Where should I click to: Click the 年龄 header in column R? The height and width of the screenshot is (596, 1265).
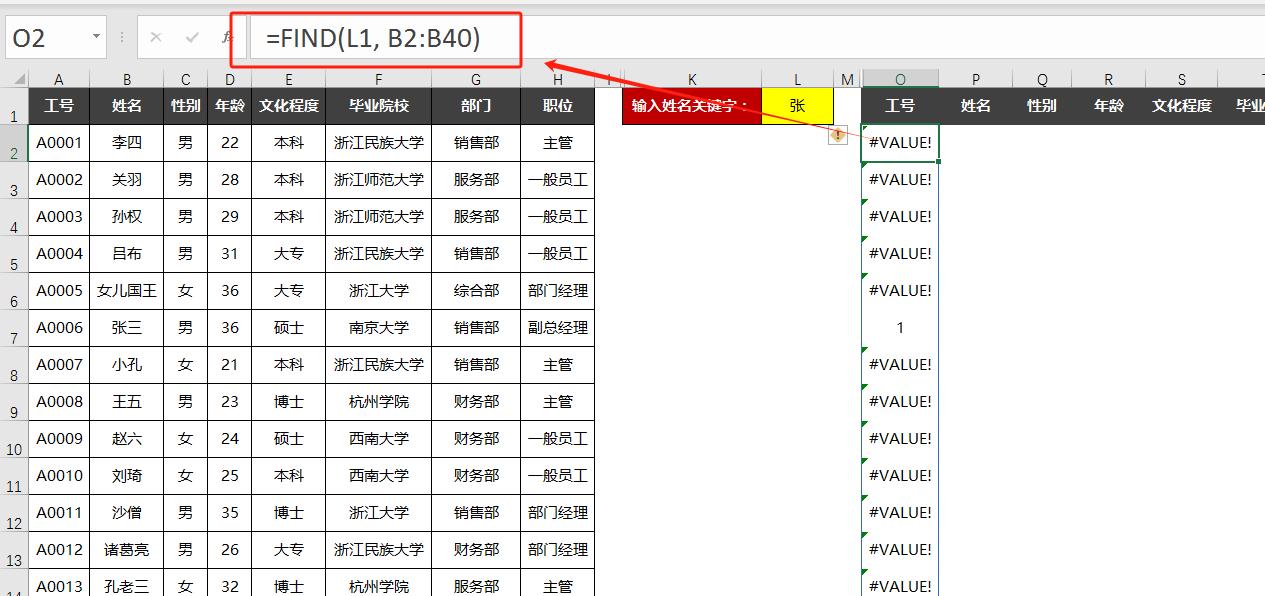[x=1109, y=105]
